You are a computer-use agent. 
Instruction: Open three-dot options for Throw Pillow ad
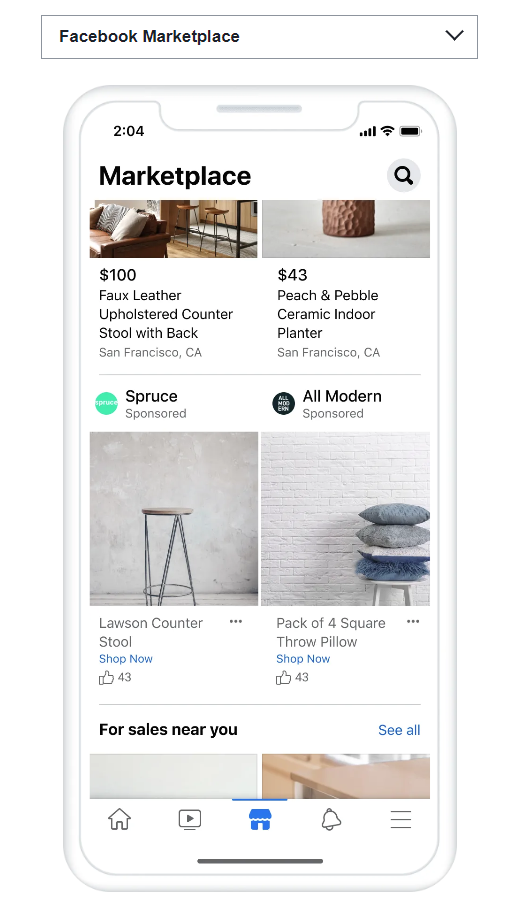[x=413, y=621]
